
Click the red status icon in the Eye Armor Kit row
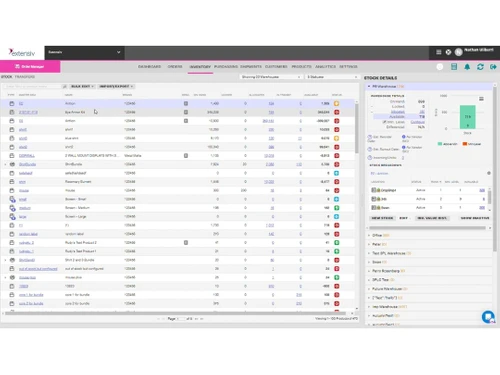pos(336,112)
